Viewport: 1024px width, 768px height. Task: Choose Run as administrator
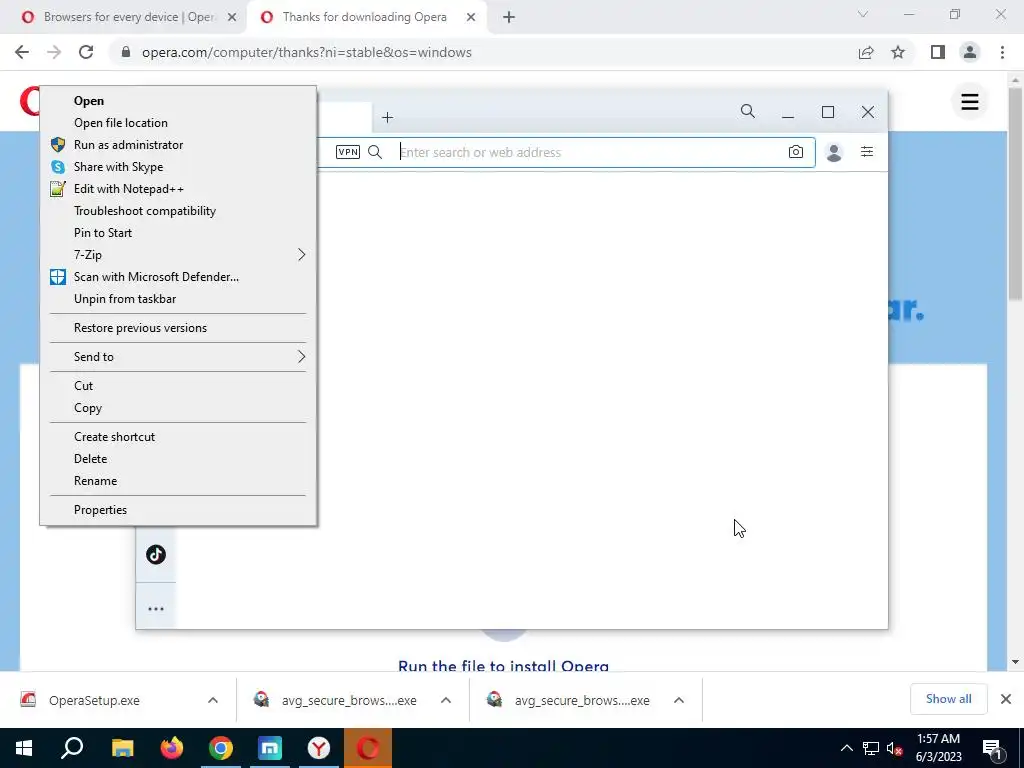click(x=178, y=145)
